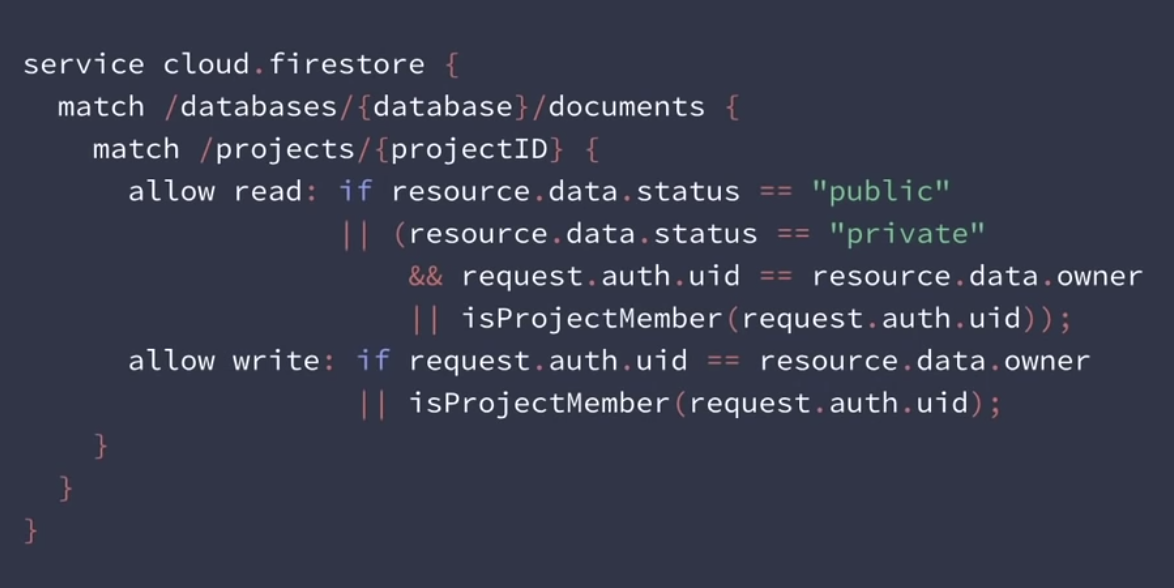Click the 'write' keyword
The image size is (1174, 588).
pyautogui.click(x=276, y=360)
